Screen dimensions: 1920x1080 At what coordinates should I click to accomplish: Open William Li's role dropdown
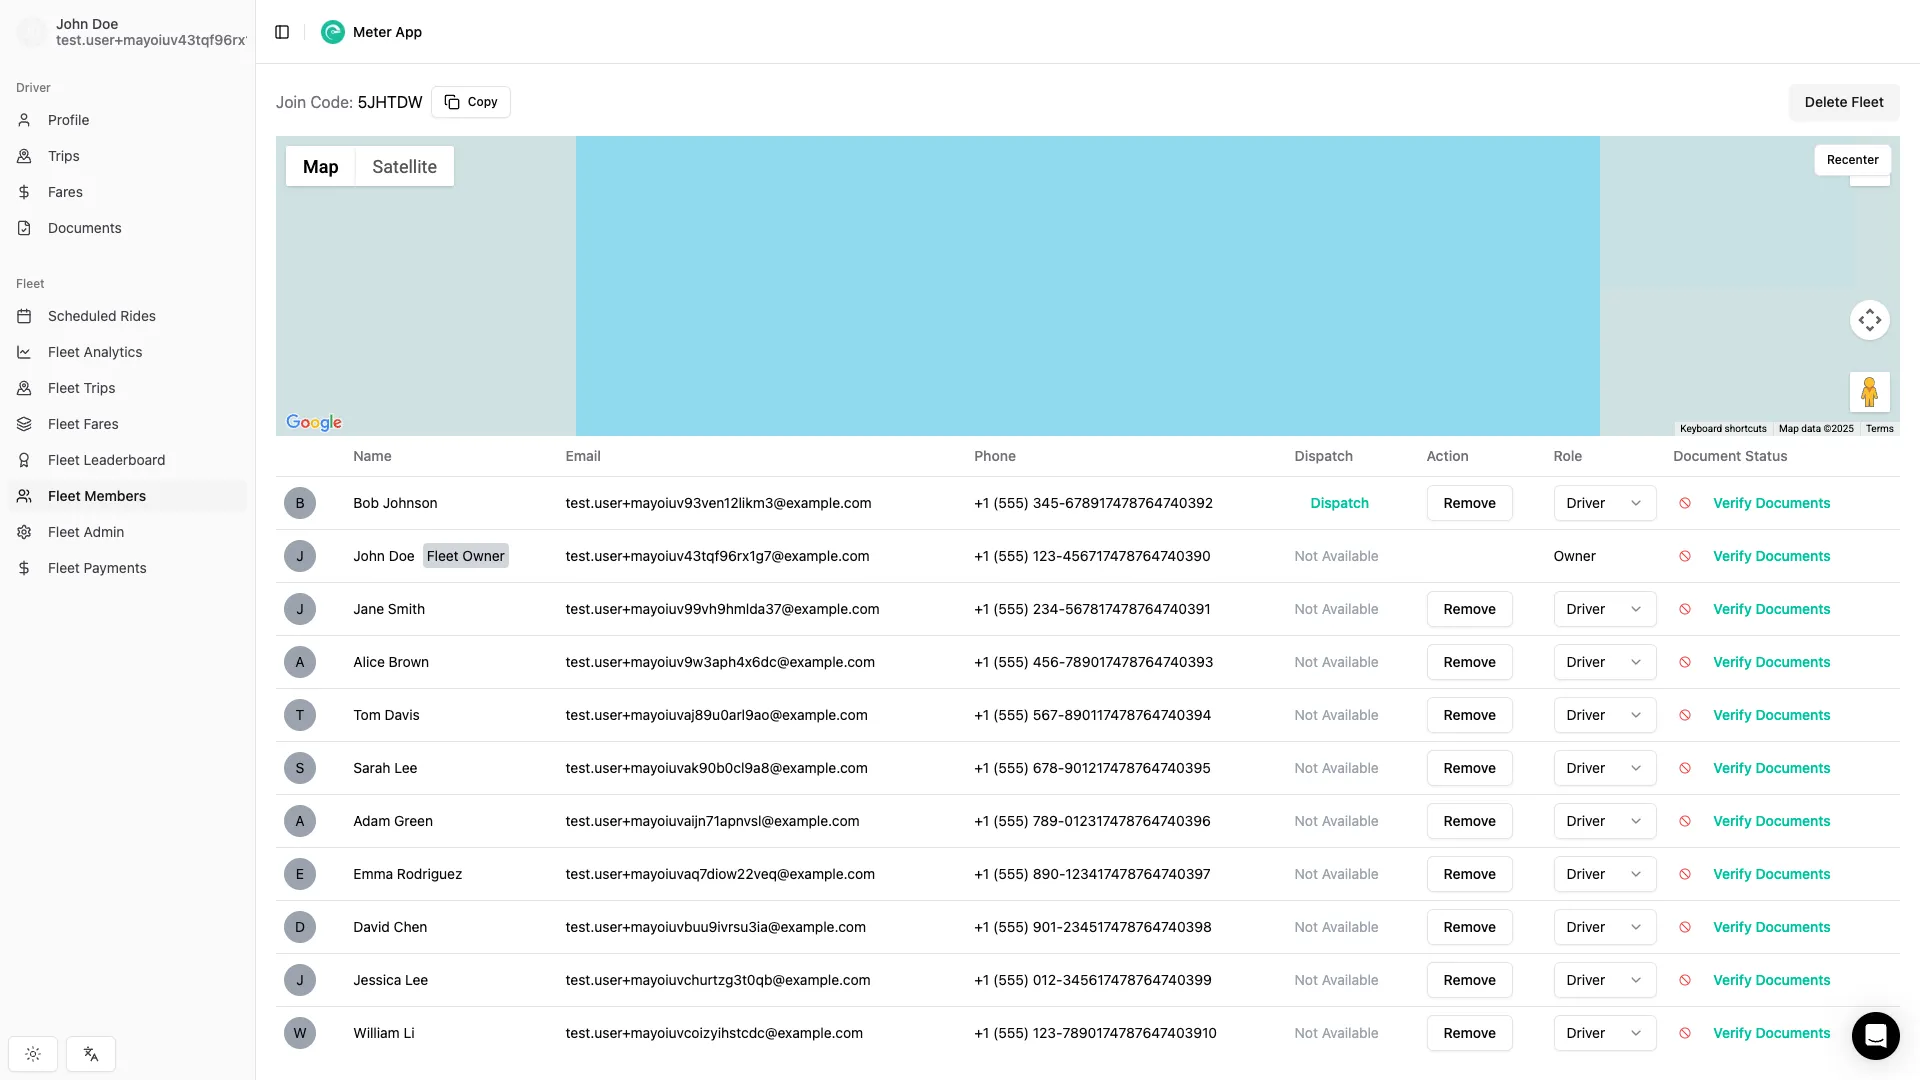point(1603,1033)
